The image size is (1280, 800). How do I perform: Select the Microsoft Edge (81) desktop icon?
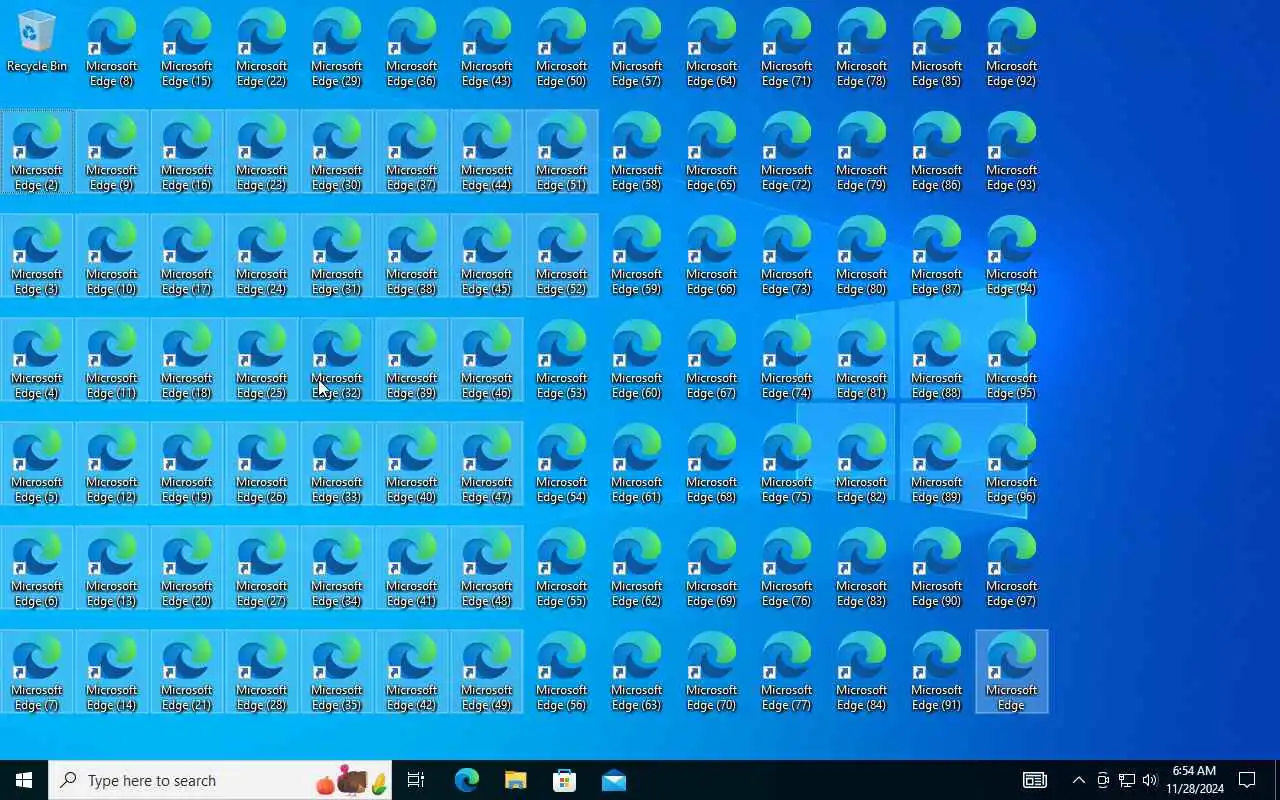point(862,360)
